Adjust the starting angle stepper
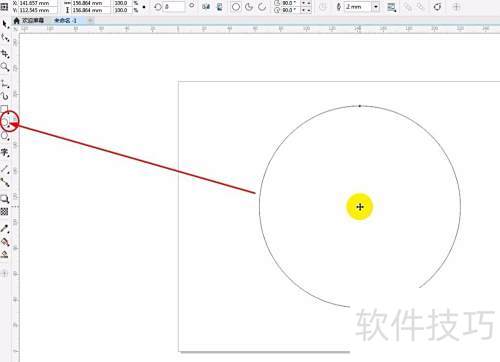Image resolution: width=500 pixels, height=362 pixels. 306,3
